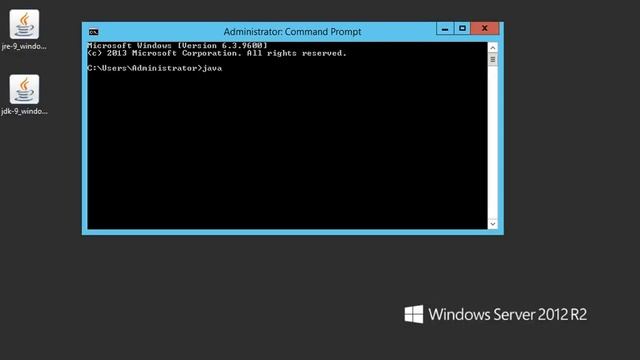Open Command Prompt system menu icon
640x360 pixels.
[93, 32]
